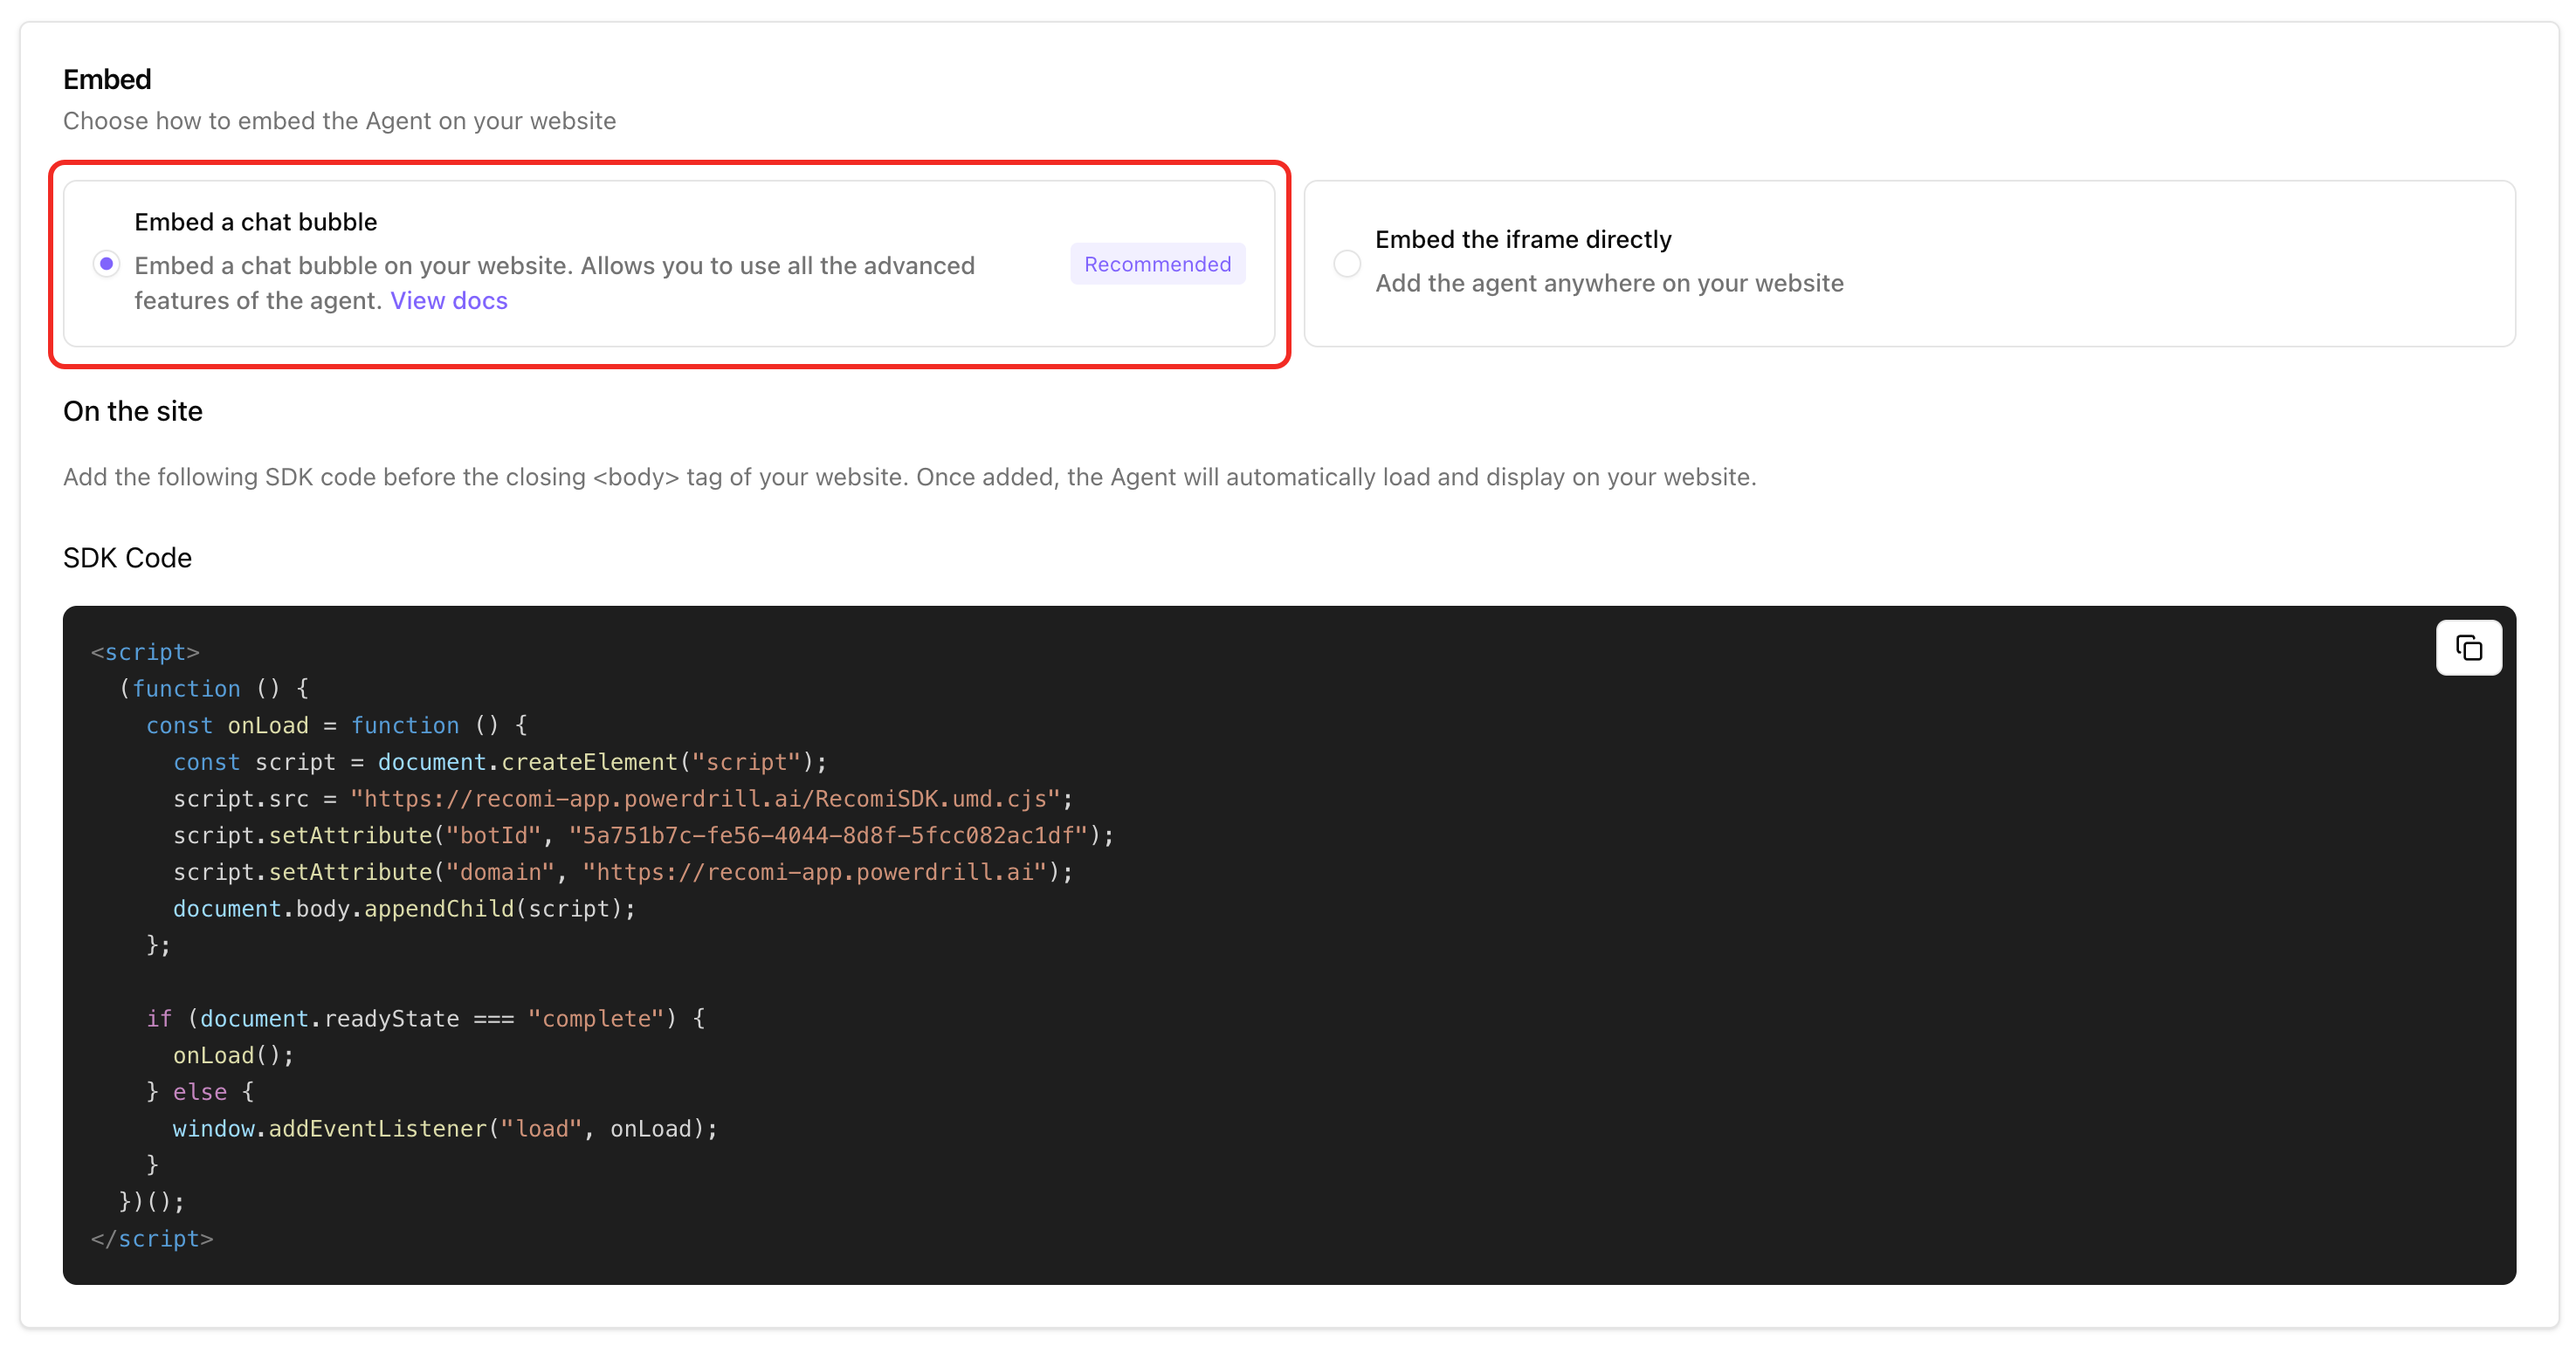Click the Embed section heading
Viewport: 2576px width, 1360px height.
[107, 80]
